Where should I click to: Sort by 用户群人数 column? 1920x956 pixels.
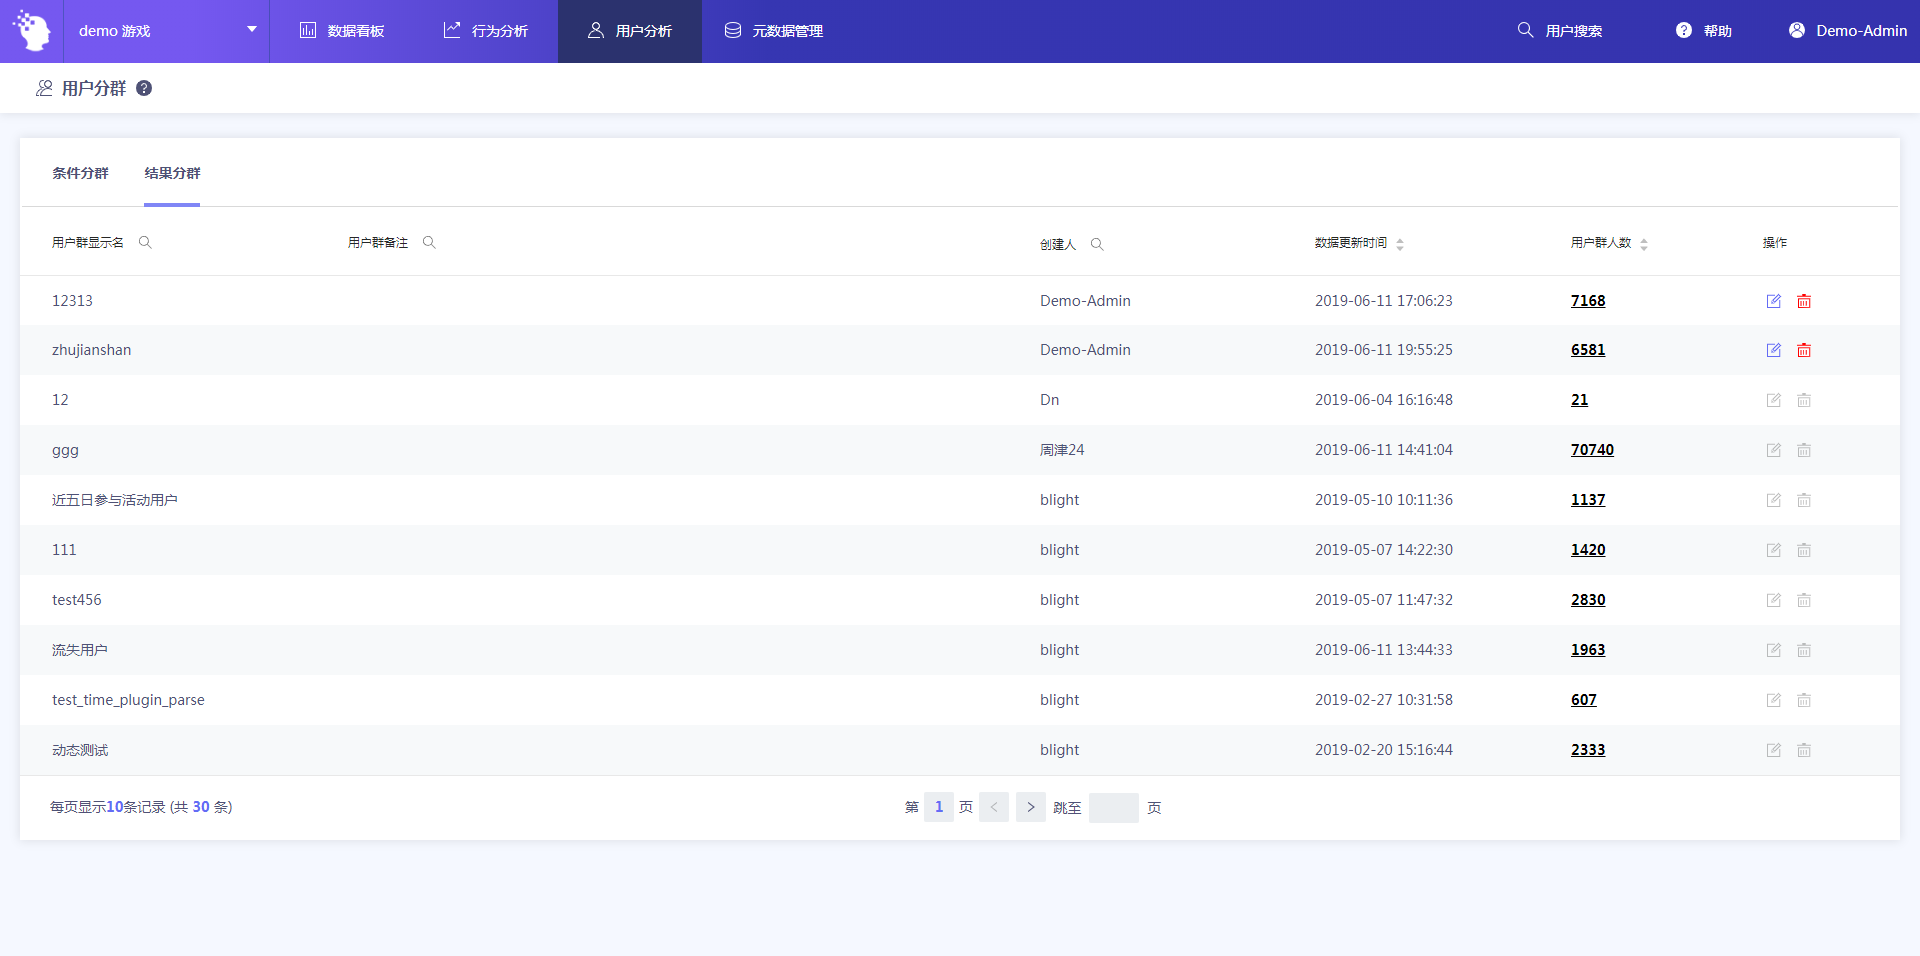coord(1643,244)
